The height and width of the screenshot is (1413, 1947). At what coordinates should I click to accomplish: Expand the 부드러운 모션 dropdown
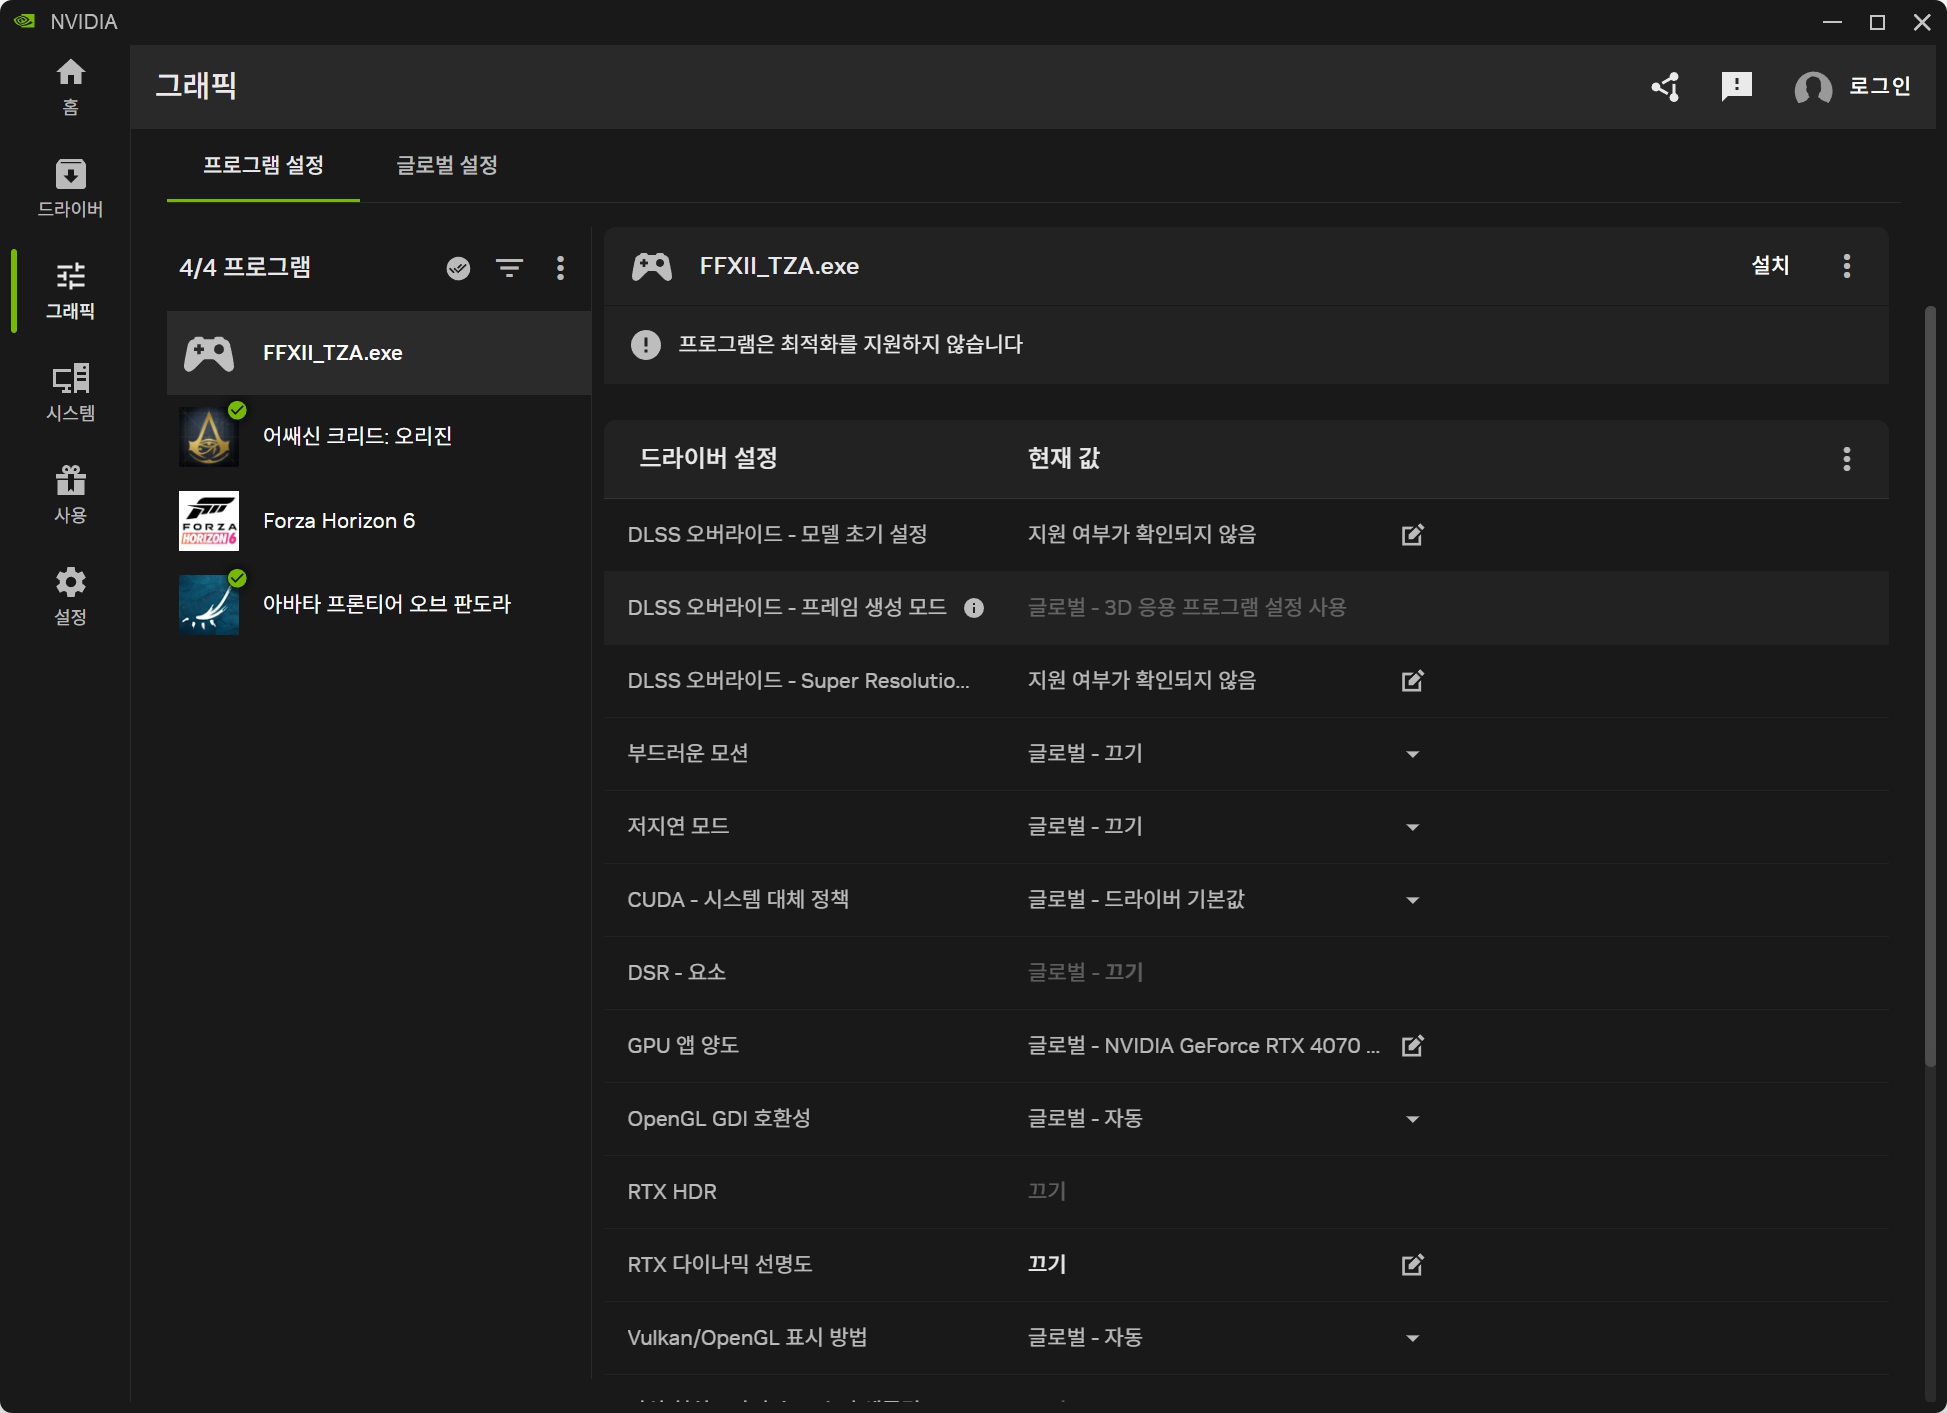click(1412, 754)
